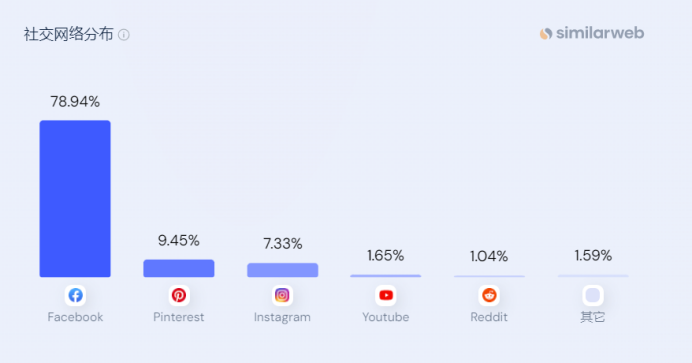Click the 9.45% value label

(179, 240)
